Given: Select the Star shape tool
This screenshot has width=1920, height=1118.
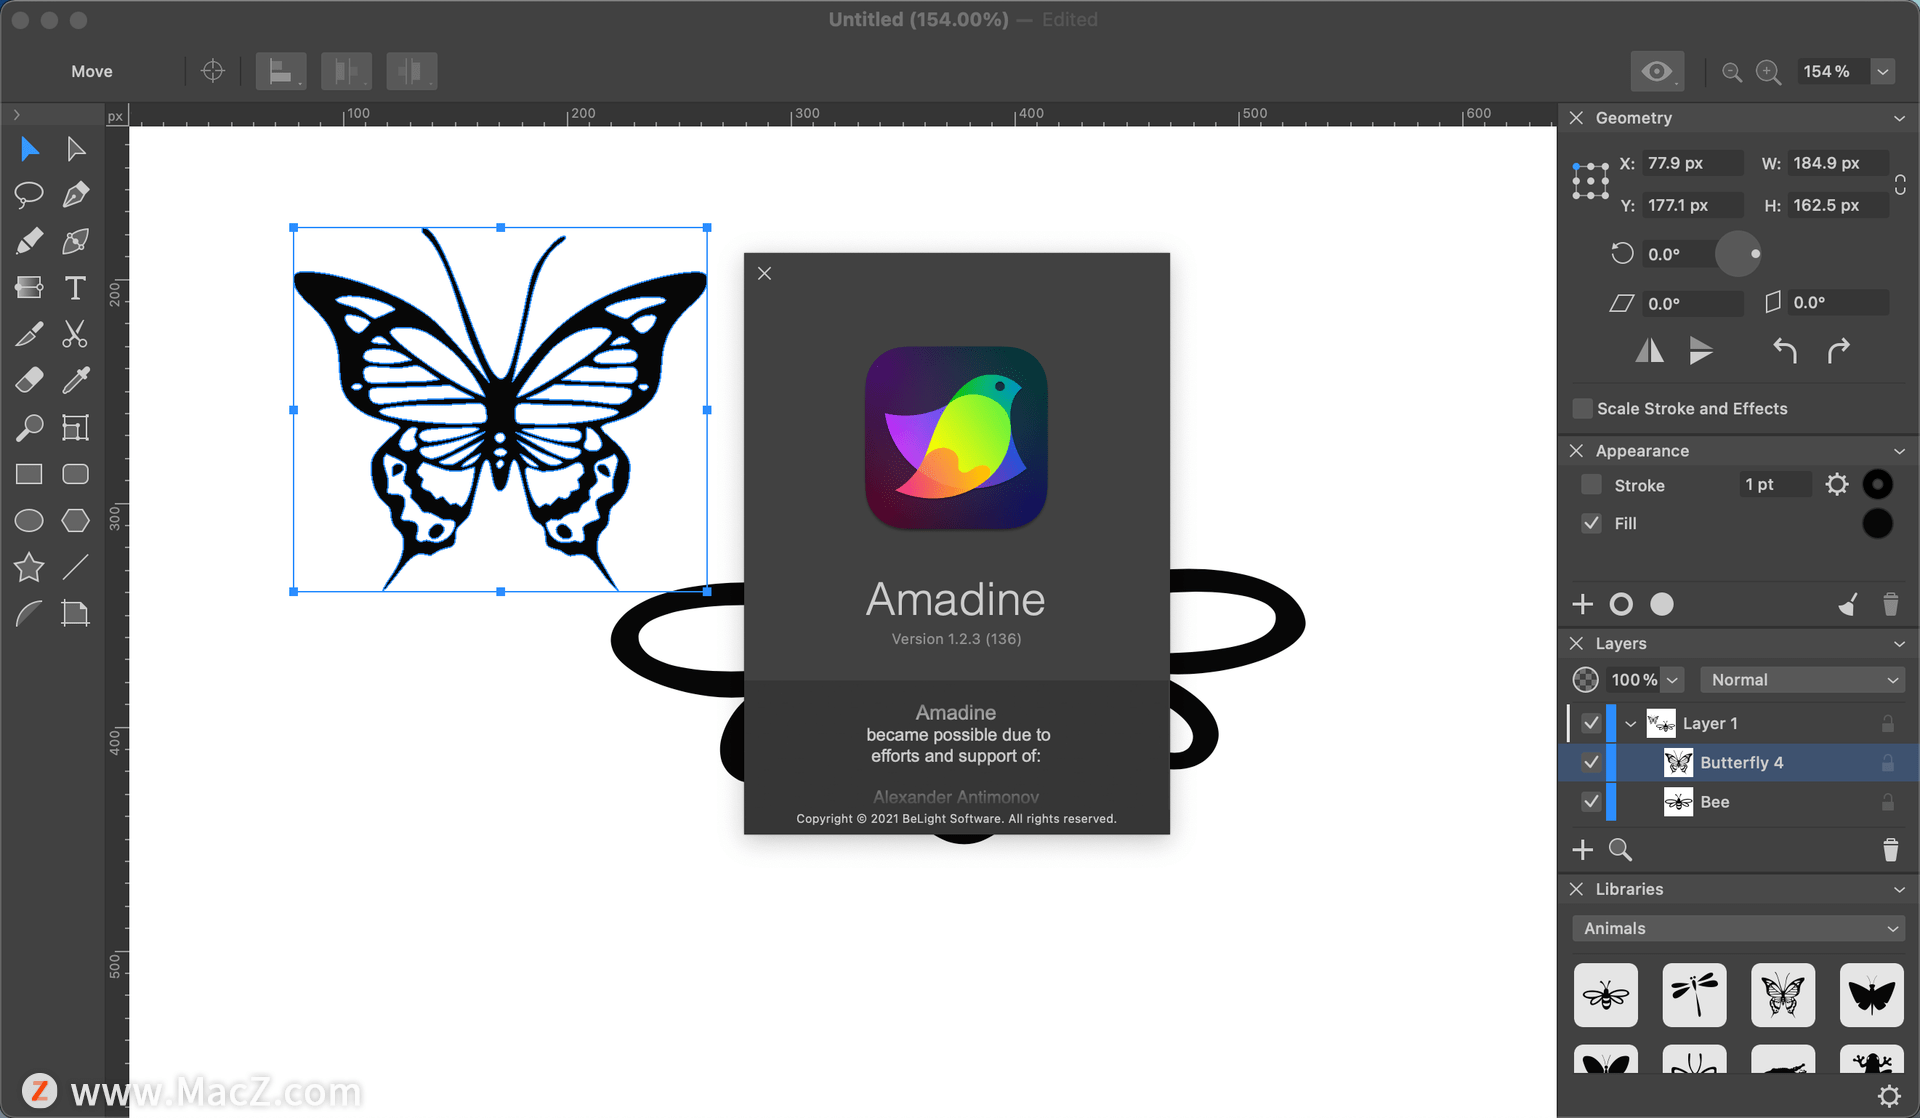Looking at the screenshot, I should click(29, 567).
